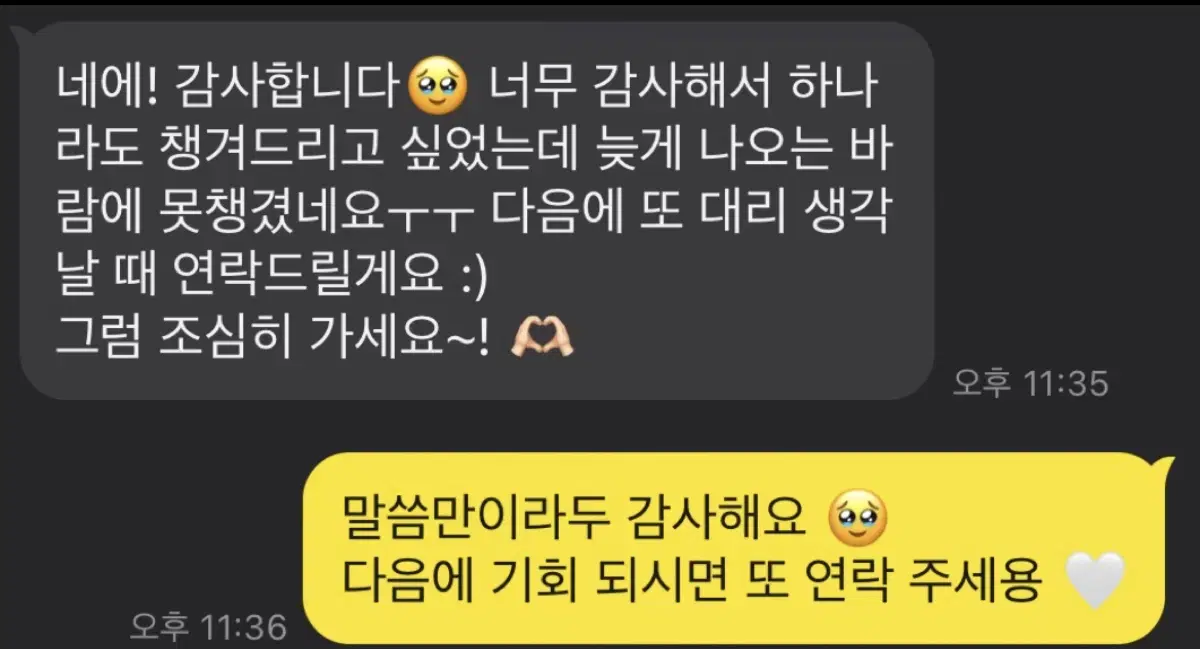Click the 오후 11:35 timestamp
Viewport: 1200px width, 649px height.
coord(1030,382)
